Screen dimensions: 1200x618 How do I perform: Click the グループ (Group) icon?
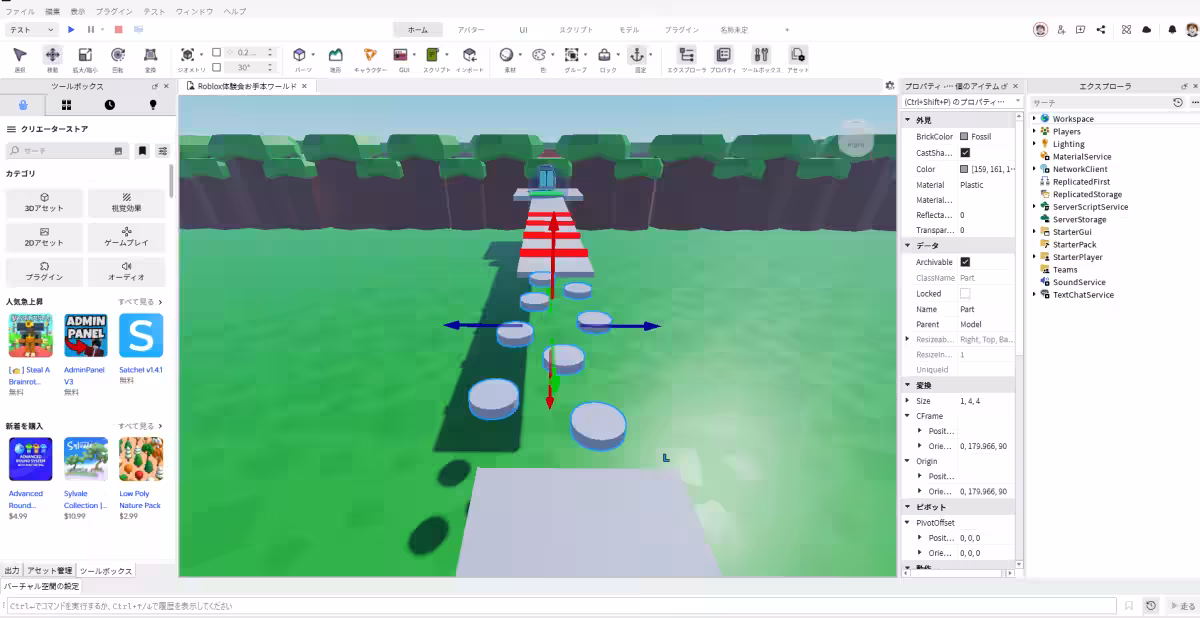(571, 55)
